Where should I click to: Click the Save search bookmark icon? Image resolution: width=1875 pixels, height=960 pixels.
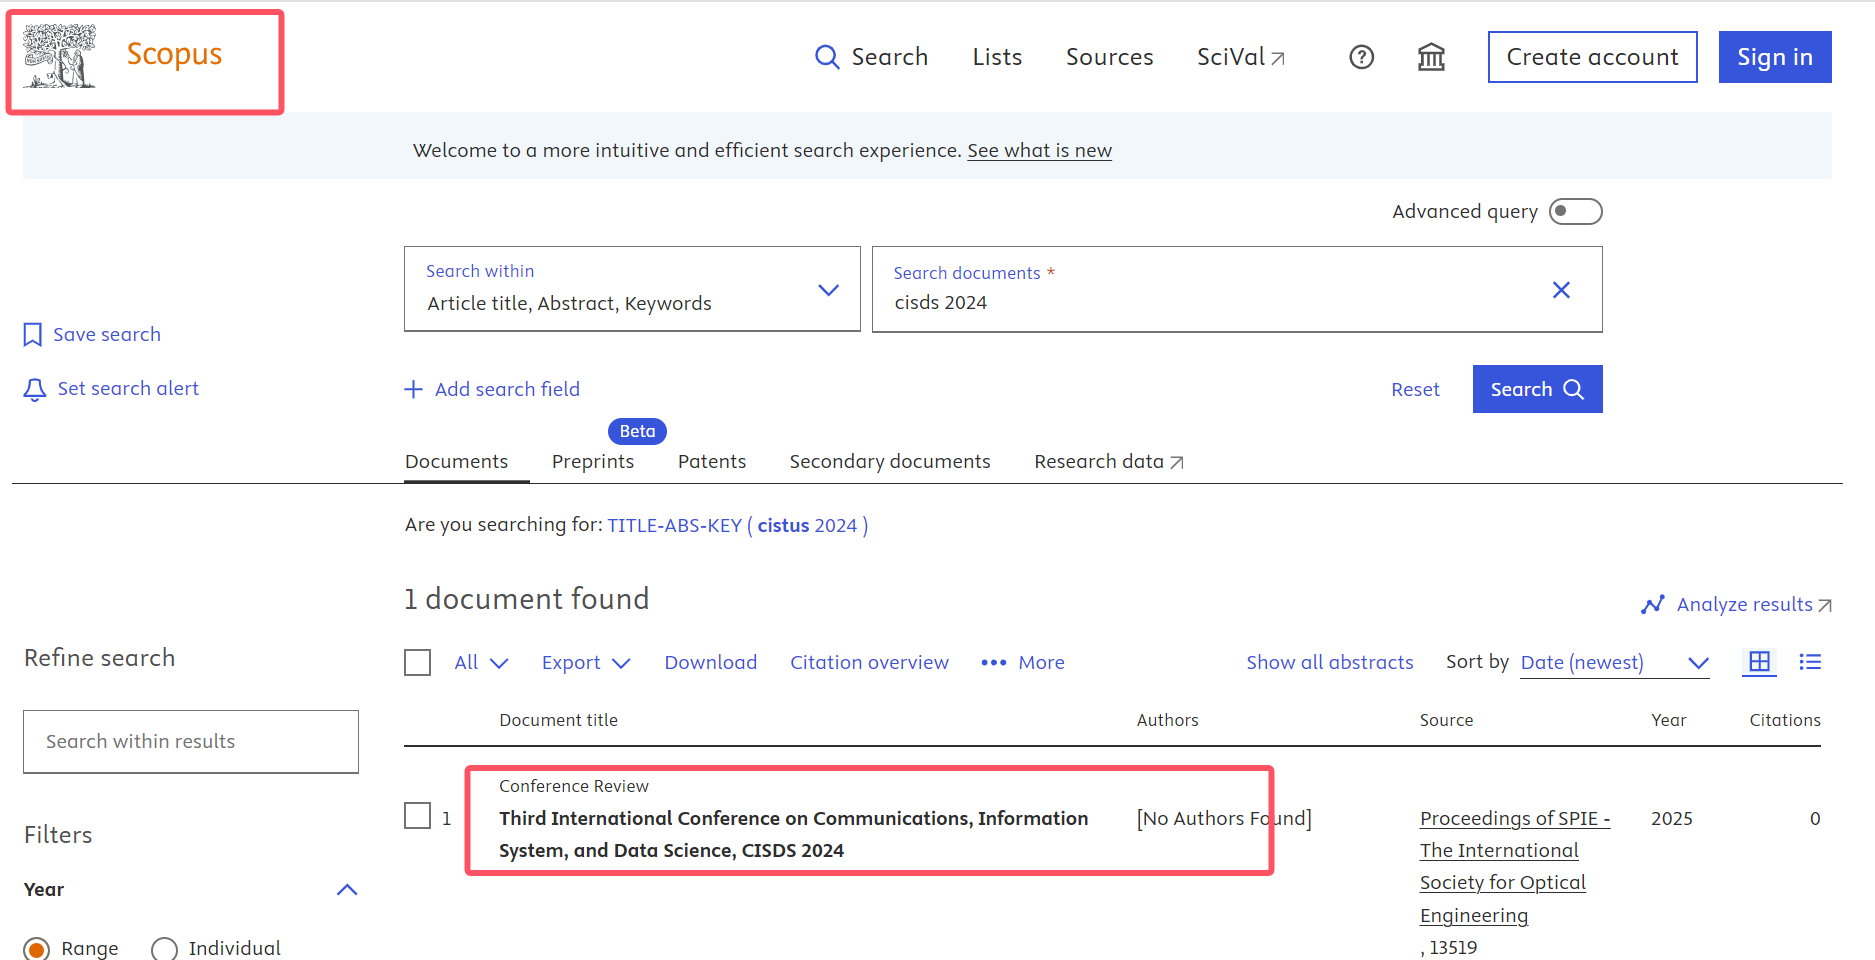point(33,335)
